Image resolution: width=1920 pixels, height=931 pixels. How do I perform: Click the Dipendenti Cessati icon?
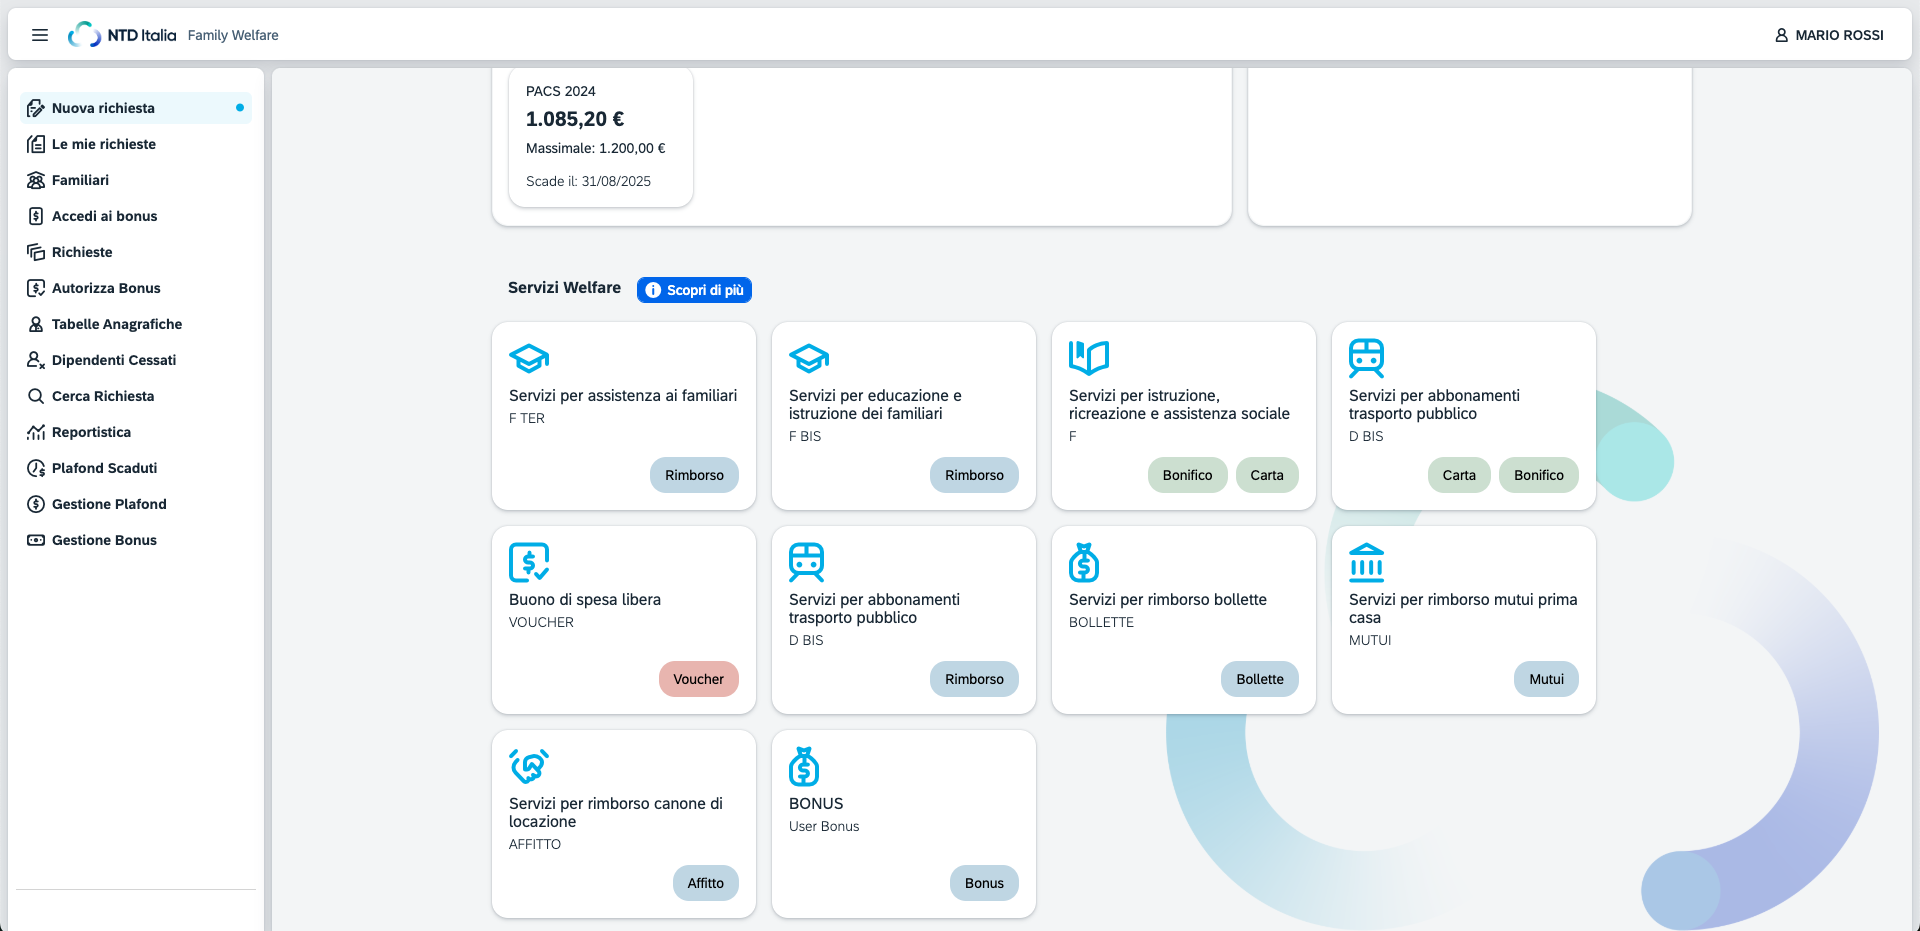tap(36, 360)
